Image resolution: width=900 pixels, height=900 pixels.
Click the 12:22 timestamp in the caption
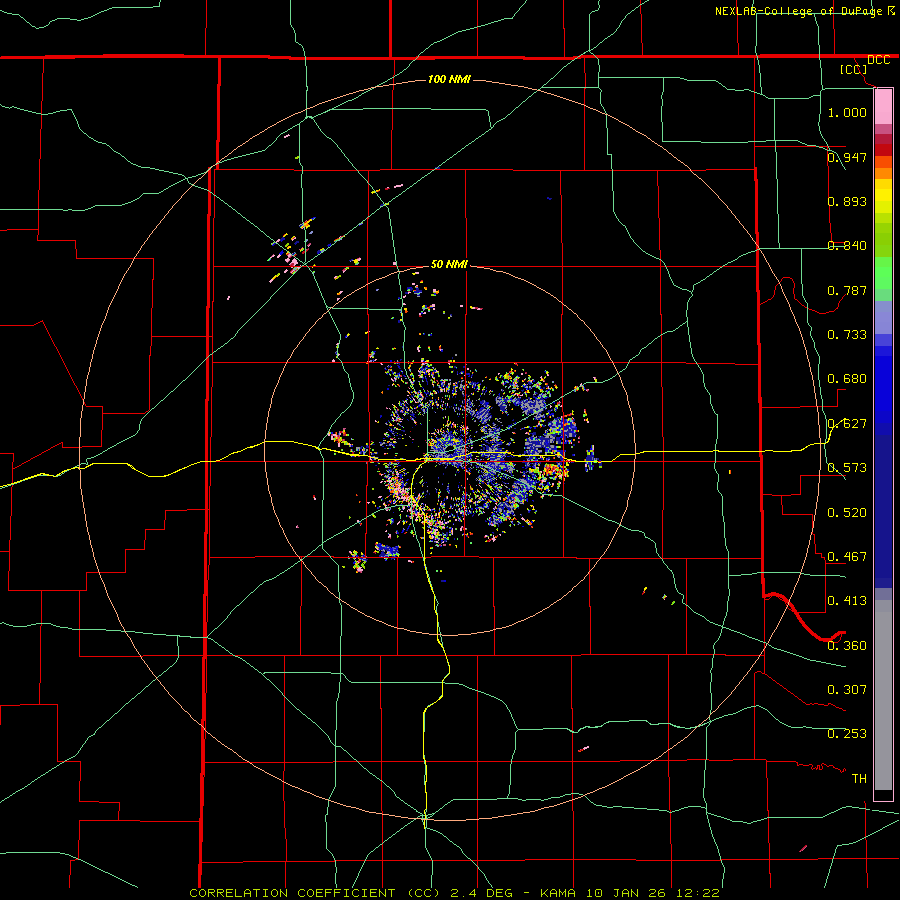tap(697, 893)
